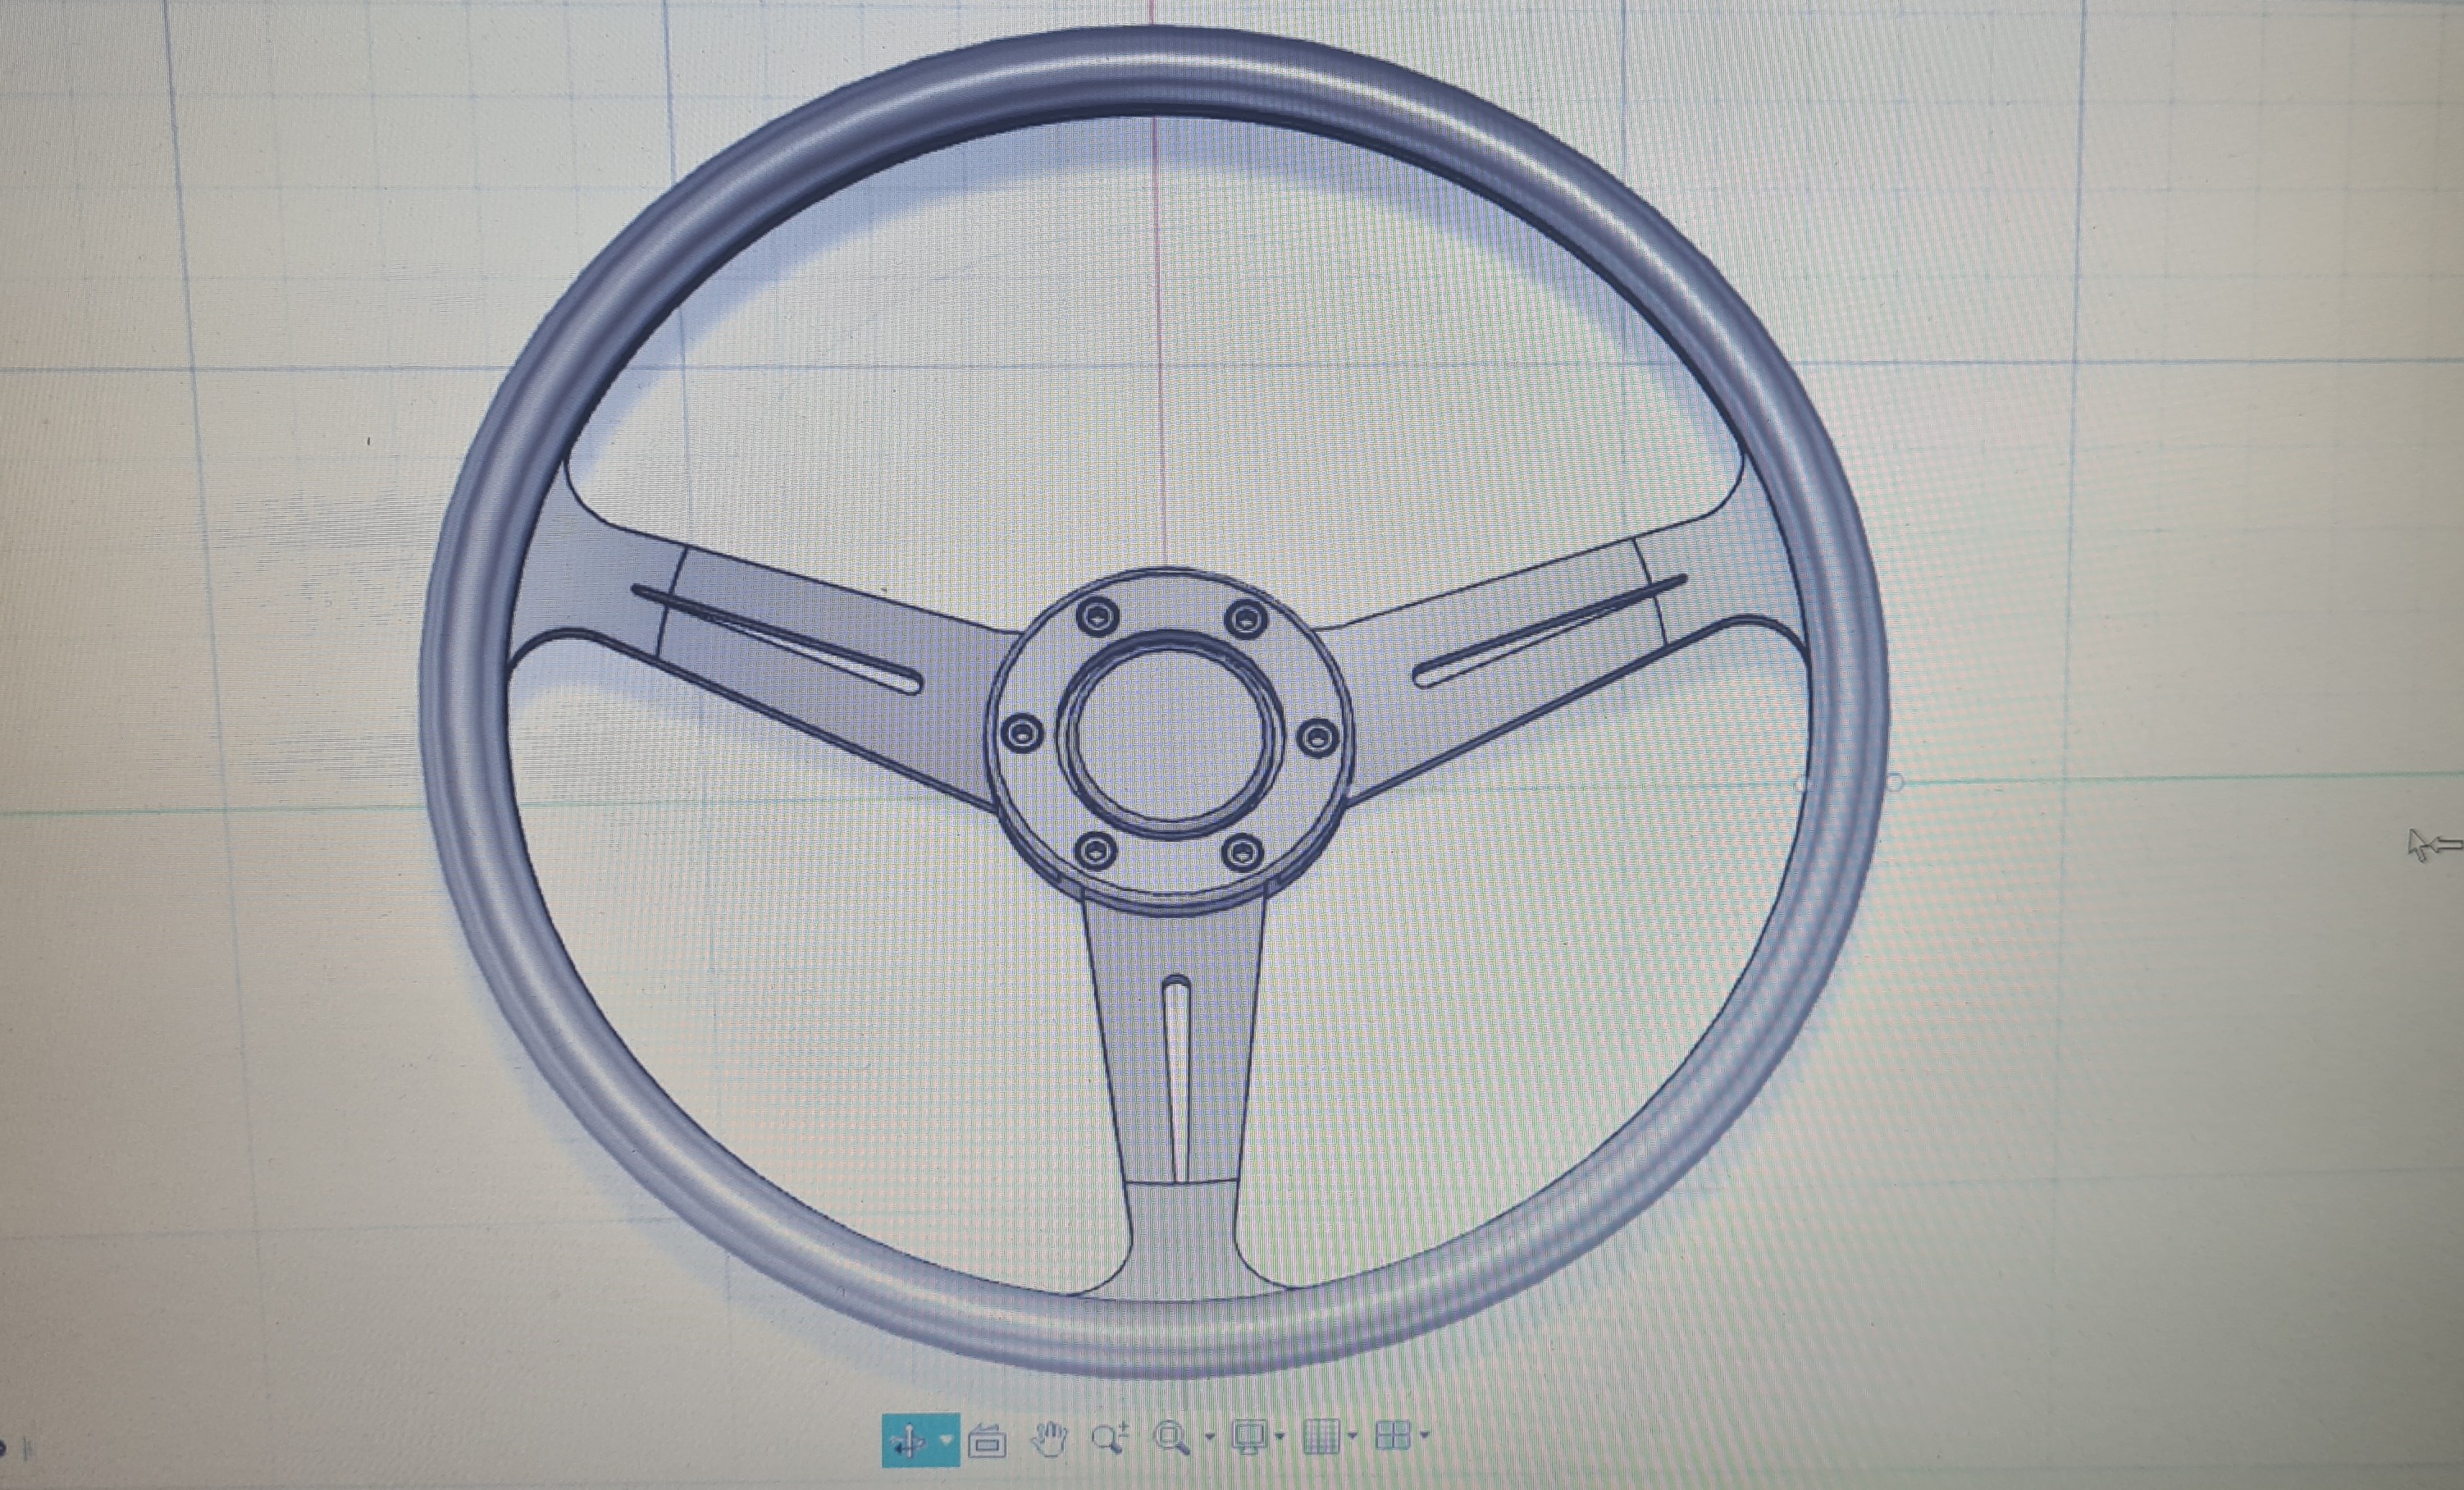The height and width of the screenshot is (1490, 2464).
Task: Expand the Zoom Window options arrow
Action: (1209, 1438)
